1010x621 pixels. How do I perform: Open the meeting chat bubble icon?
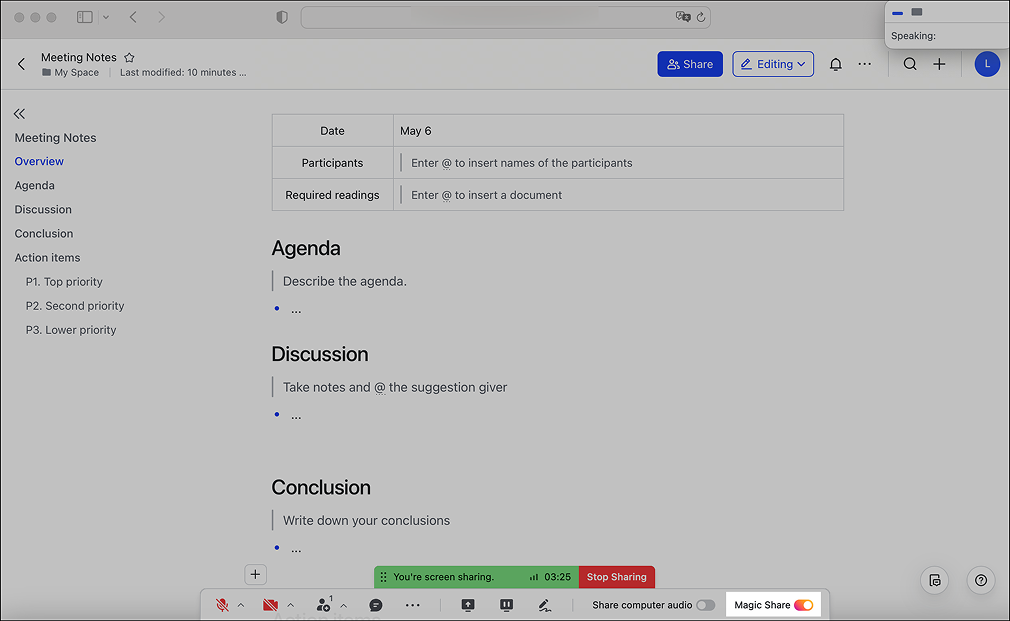(376, 605)
